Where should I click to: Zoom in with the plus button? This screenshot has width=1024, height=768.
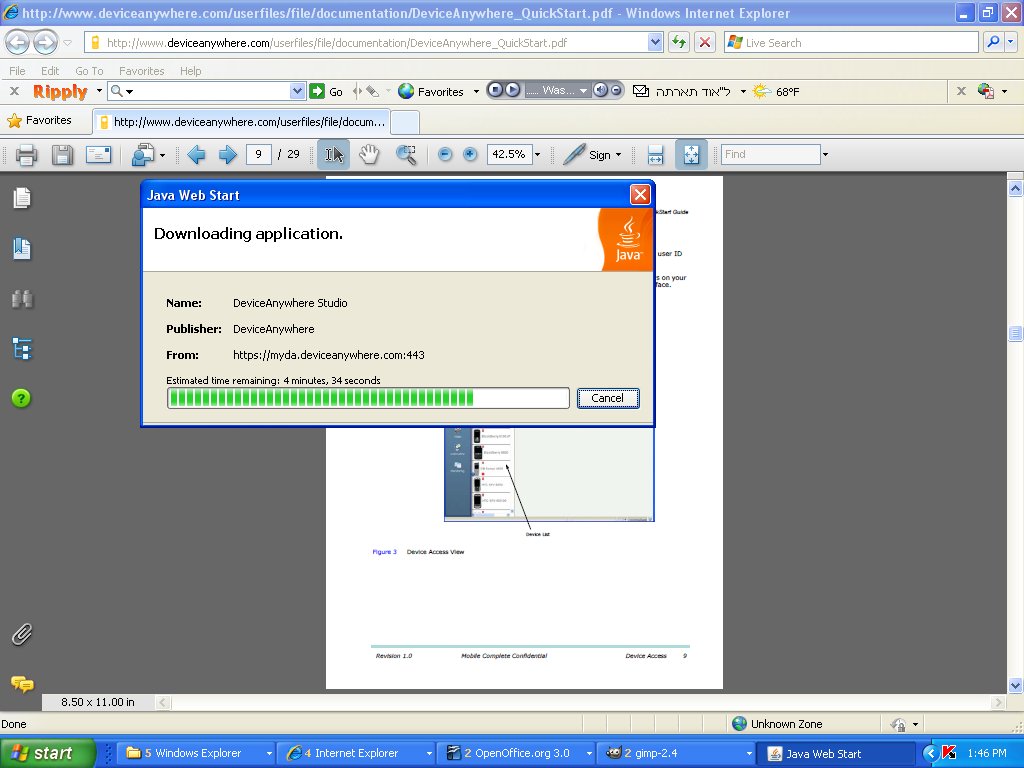(x=470, y=155)
